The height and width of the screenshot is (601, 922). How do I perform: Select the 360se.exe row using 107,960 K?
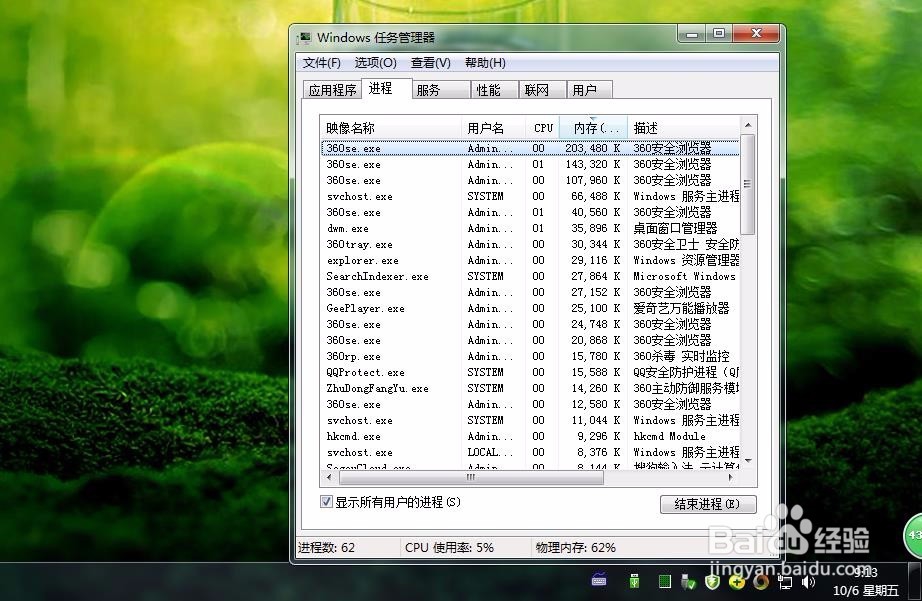[x=530, y=180]
